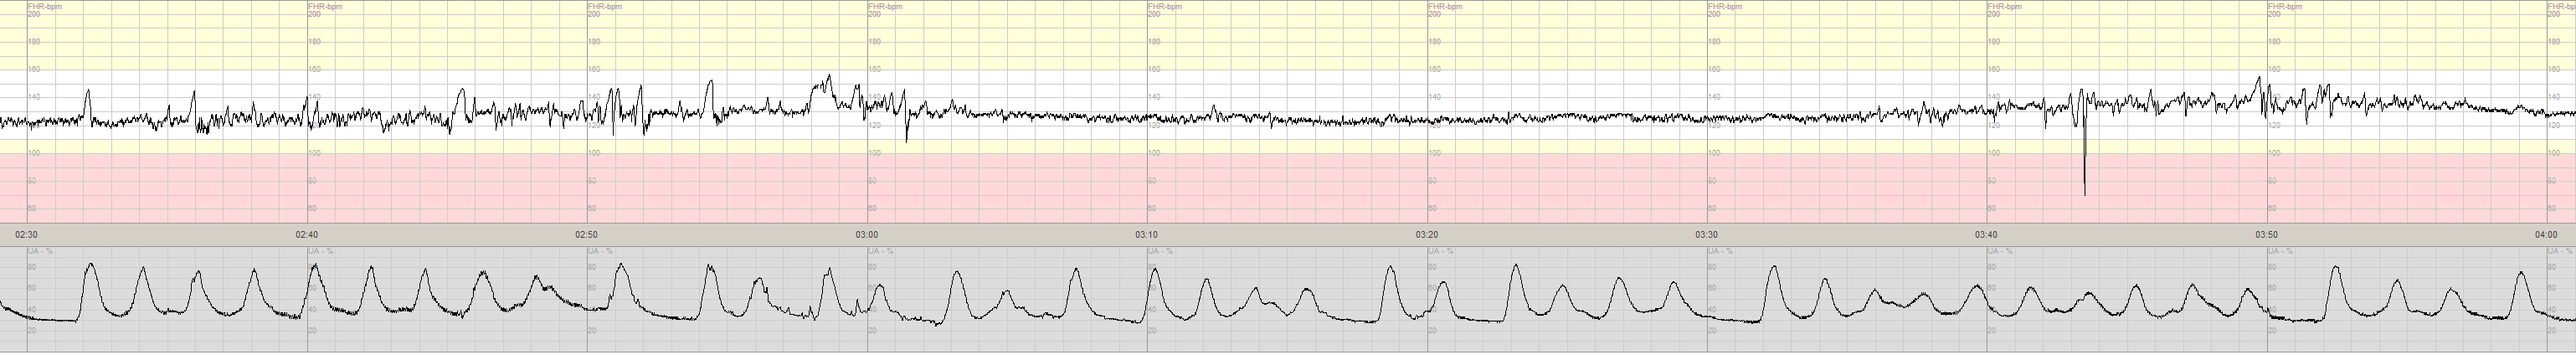Click the UA - % label at 02:40
The image size is (2576, 355).
(321, 251)
